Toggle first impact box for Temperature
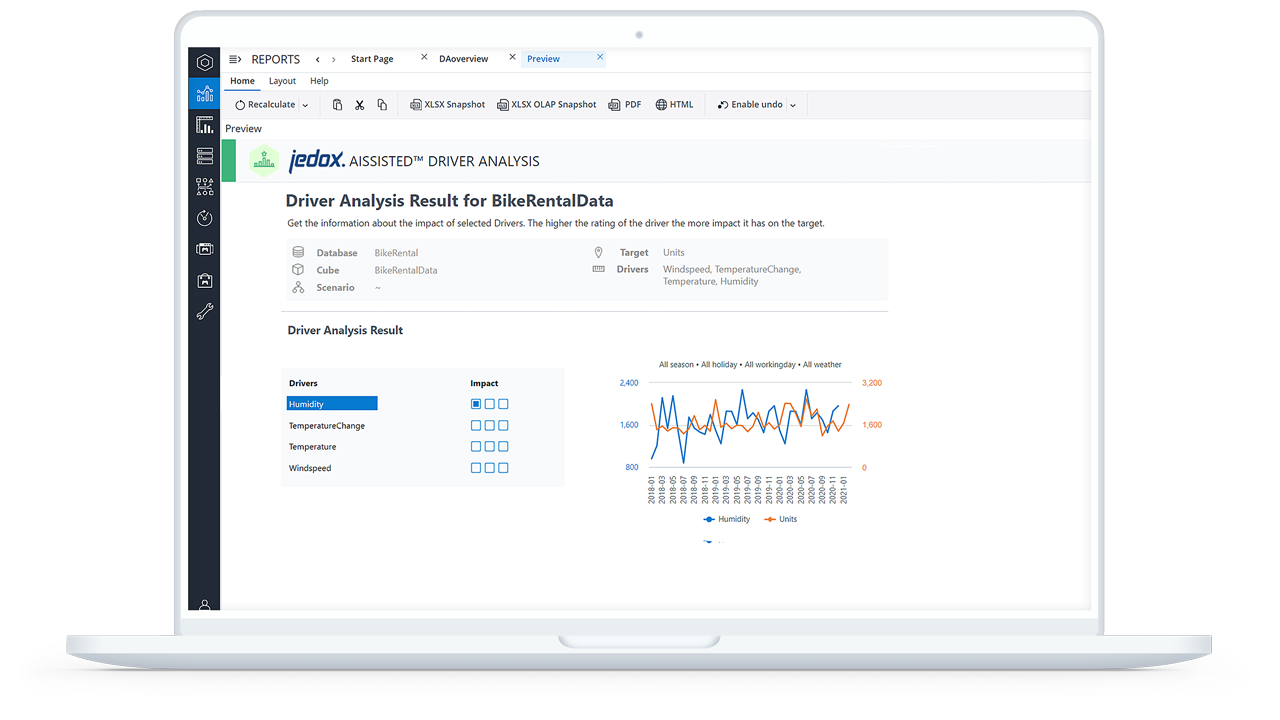This screenshot has height=720, width=1280. point(476,447)
